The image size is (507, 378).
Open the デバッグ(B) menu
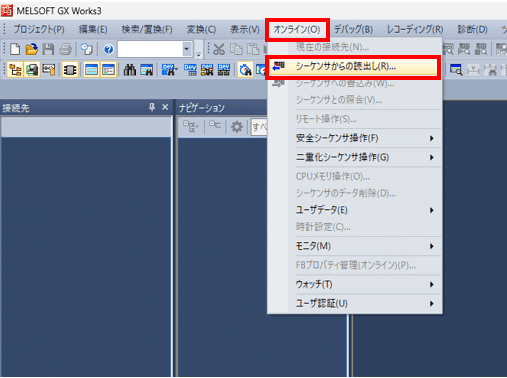354,30
